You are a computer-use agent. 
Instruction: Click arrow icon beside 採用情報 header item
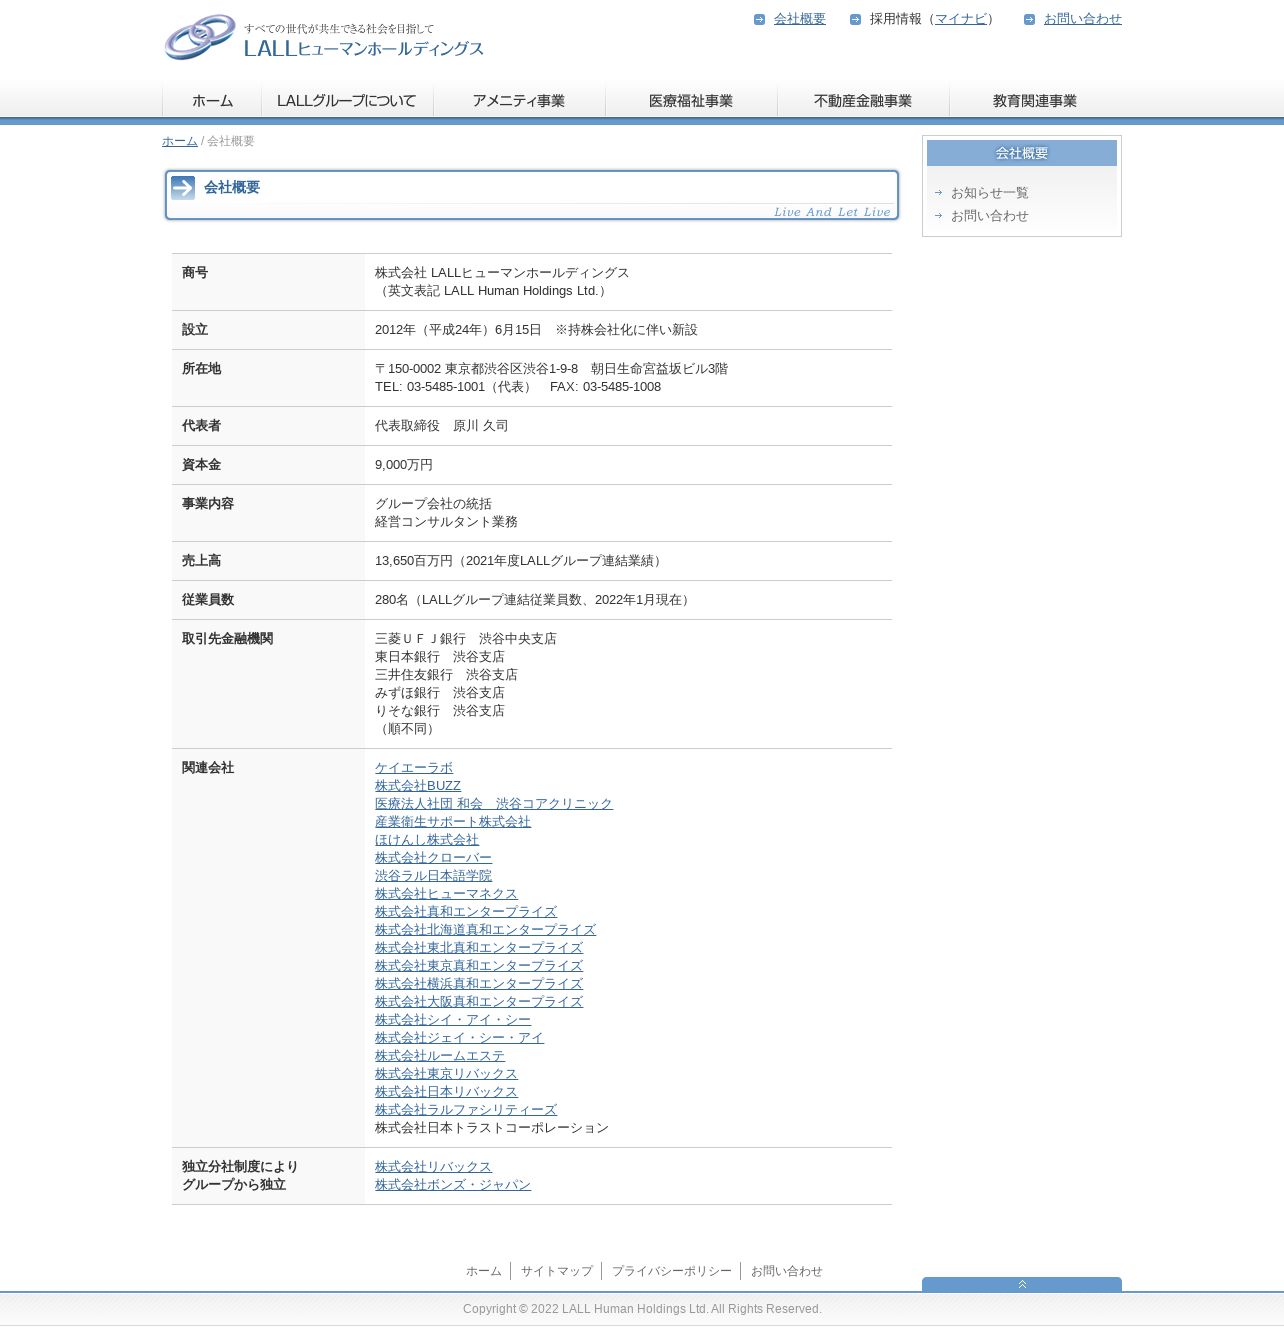pos(855,19)
